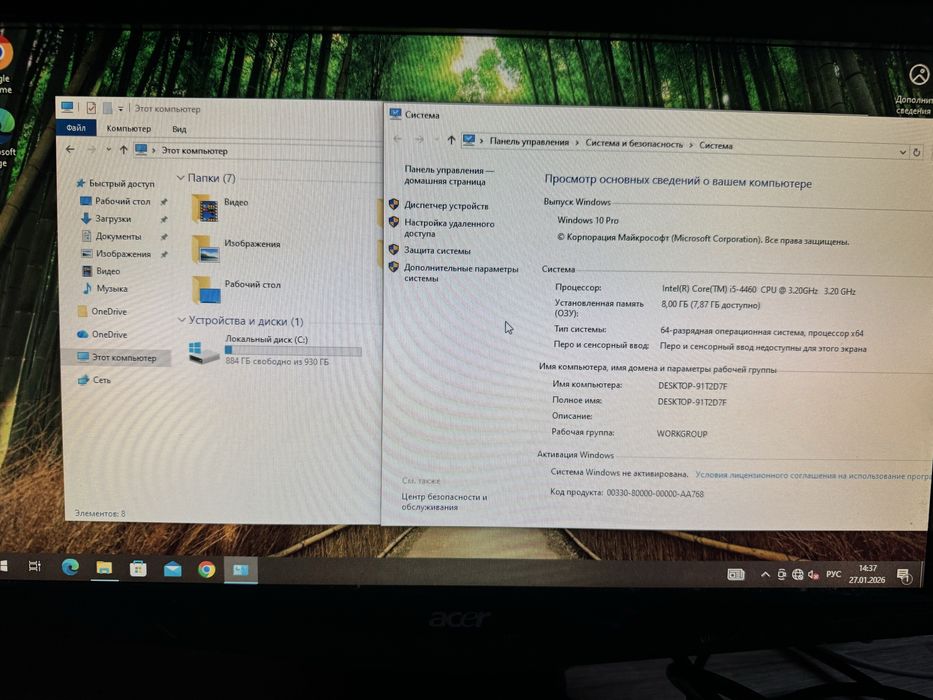Go back in the Этот компьютер window
Image resolution: width=933 pixels, height=700 pixels.
[x=70, y=149]
